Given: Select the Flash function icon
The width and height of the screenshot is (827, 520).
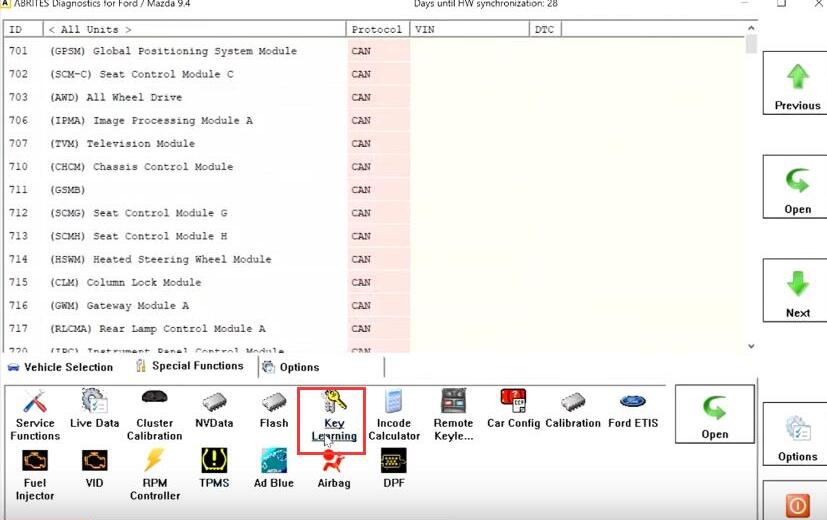Looking at the screenshot, I should [274, 410].
